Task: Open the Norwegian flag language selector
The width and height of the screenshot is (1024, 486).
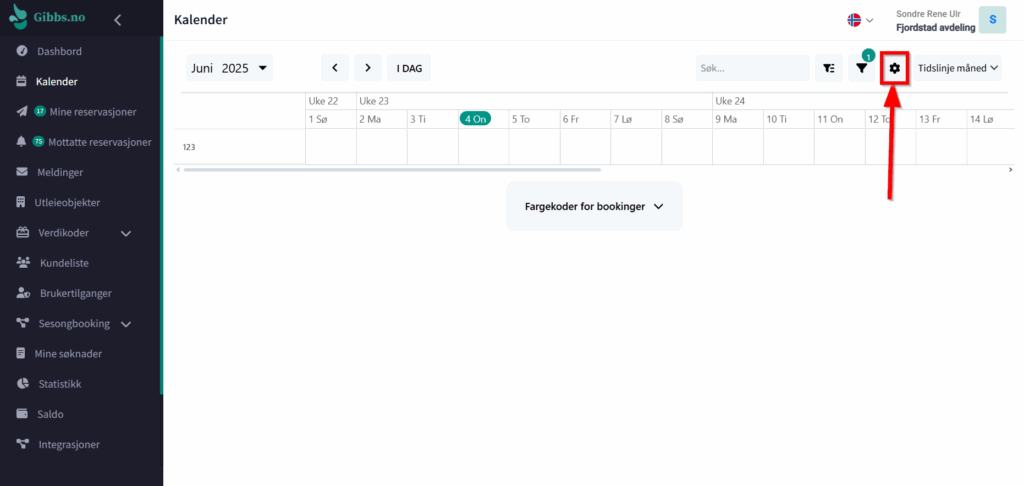Action: tap(860, 20)
